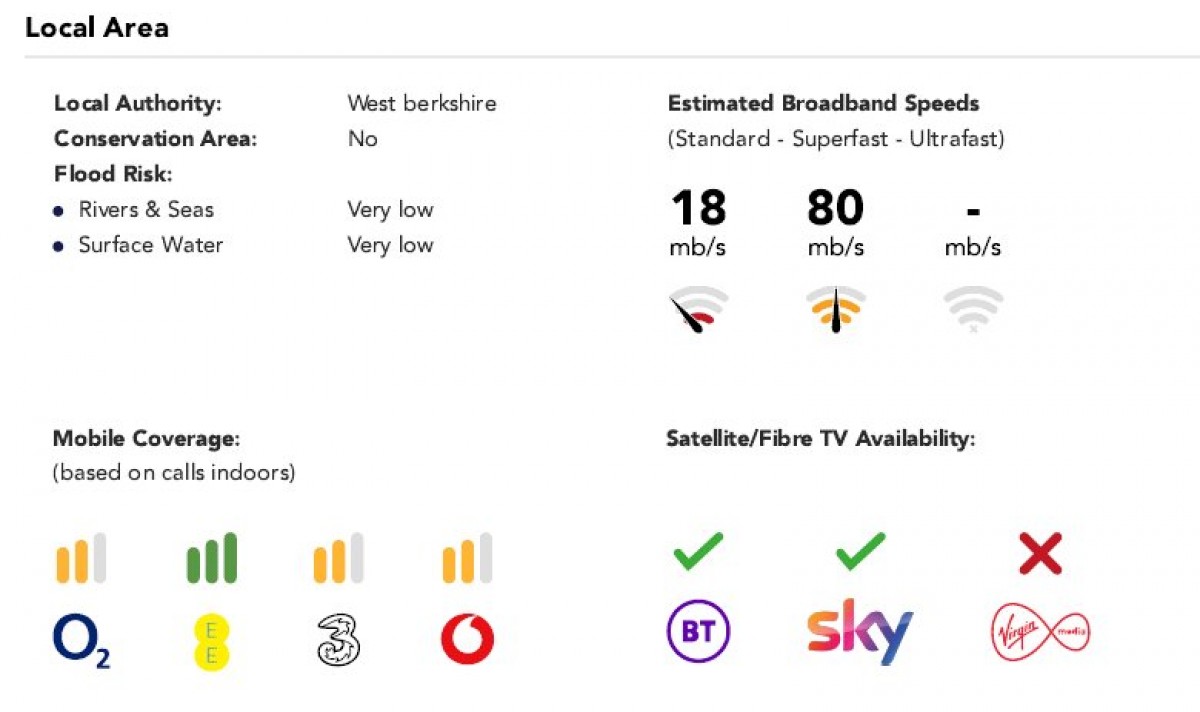
Task: Click the Sky logo
Action: [x=860, y=631]
